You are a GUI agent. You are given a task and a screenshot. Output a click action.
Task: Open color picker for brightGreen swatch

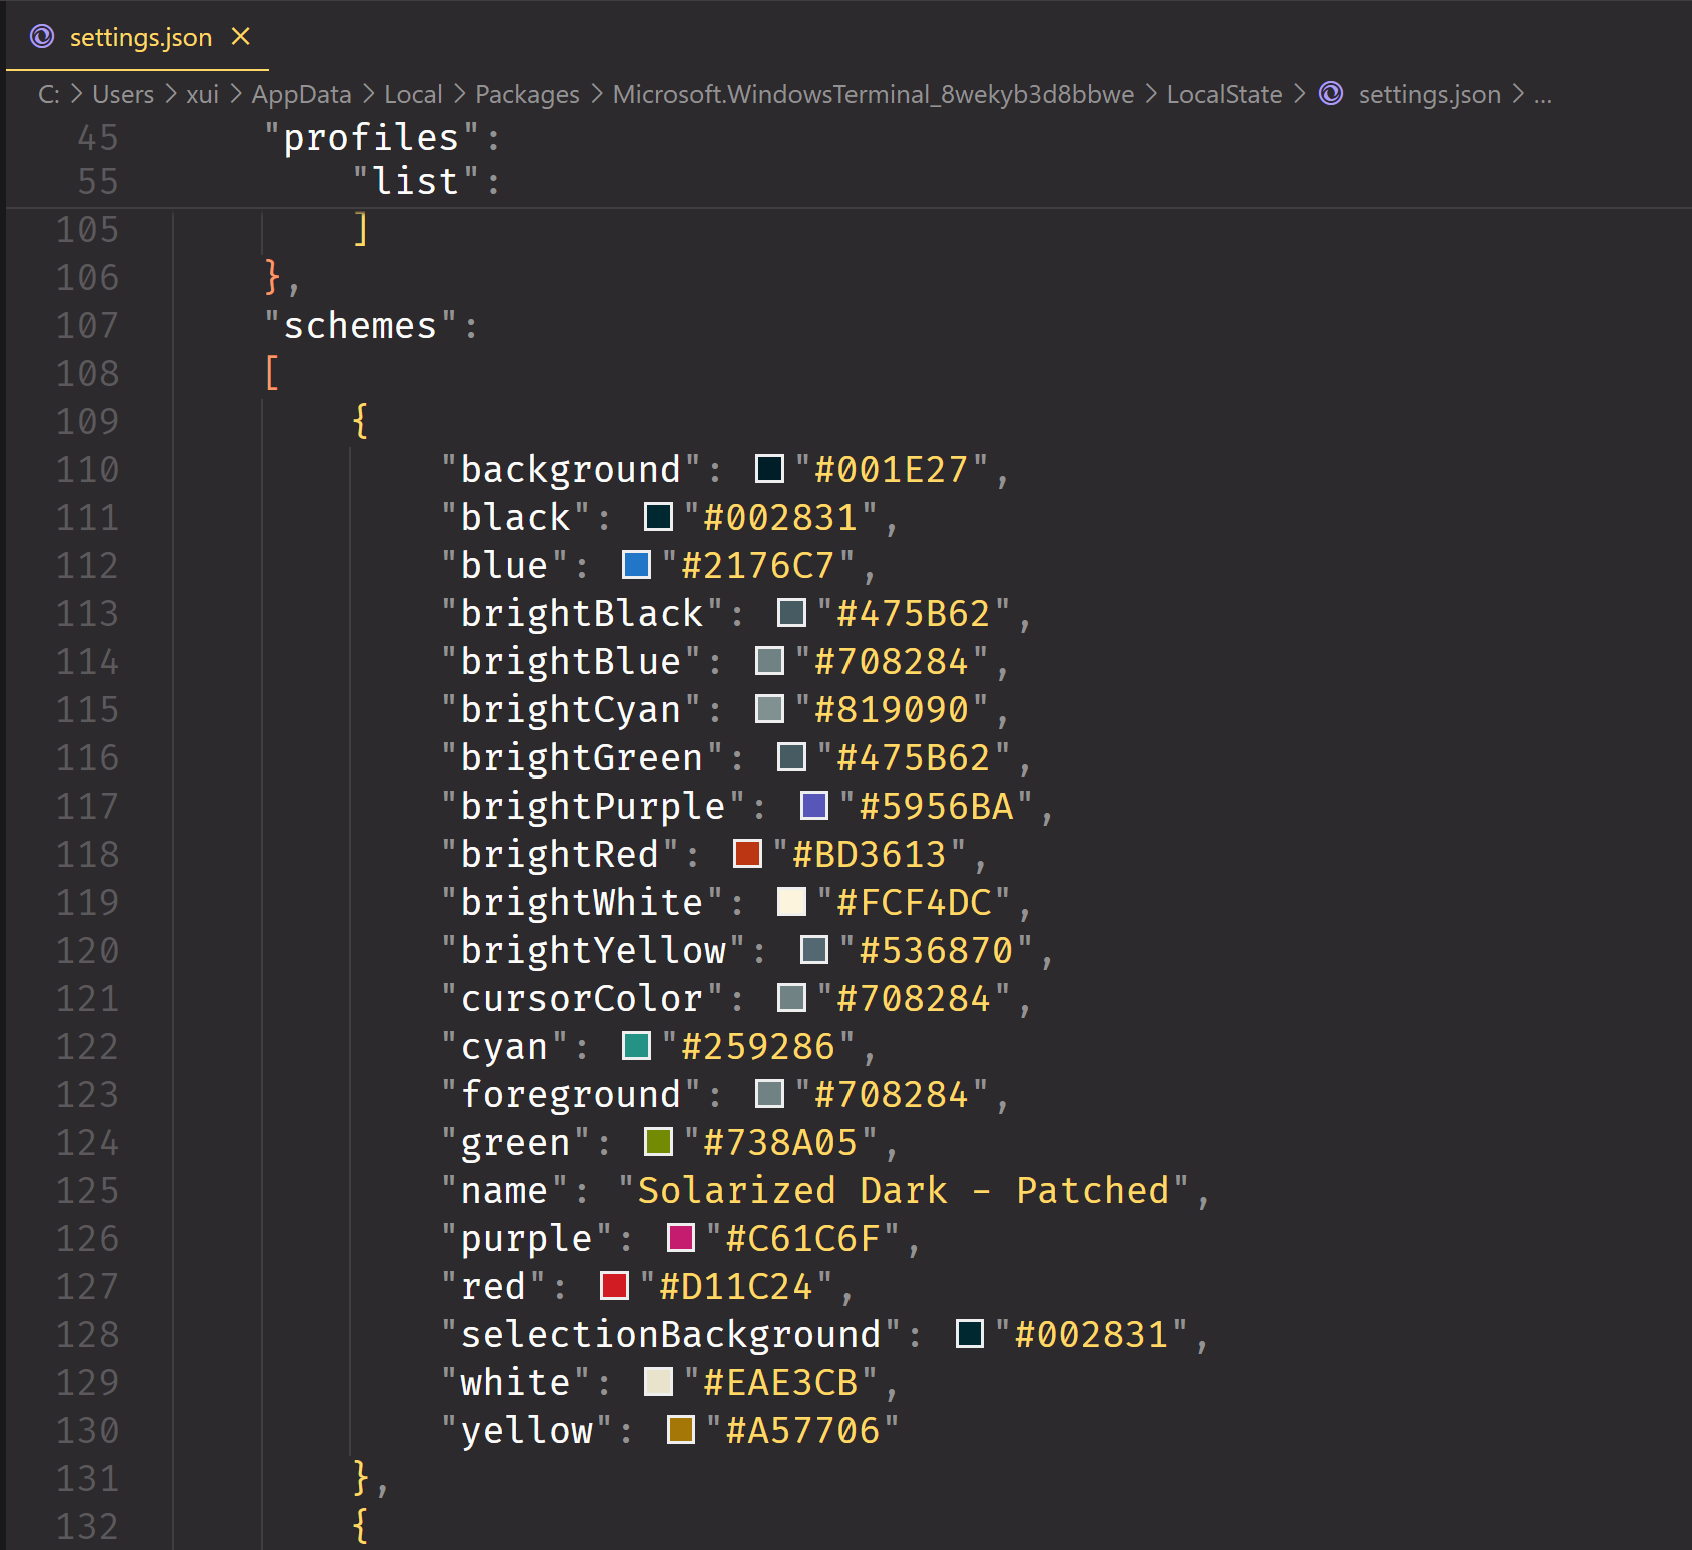coord(791,757)
